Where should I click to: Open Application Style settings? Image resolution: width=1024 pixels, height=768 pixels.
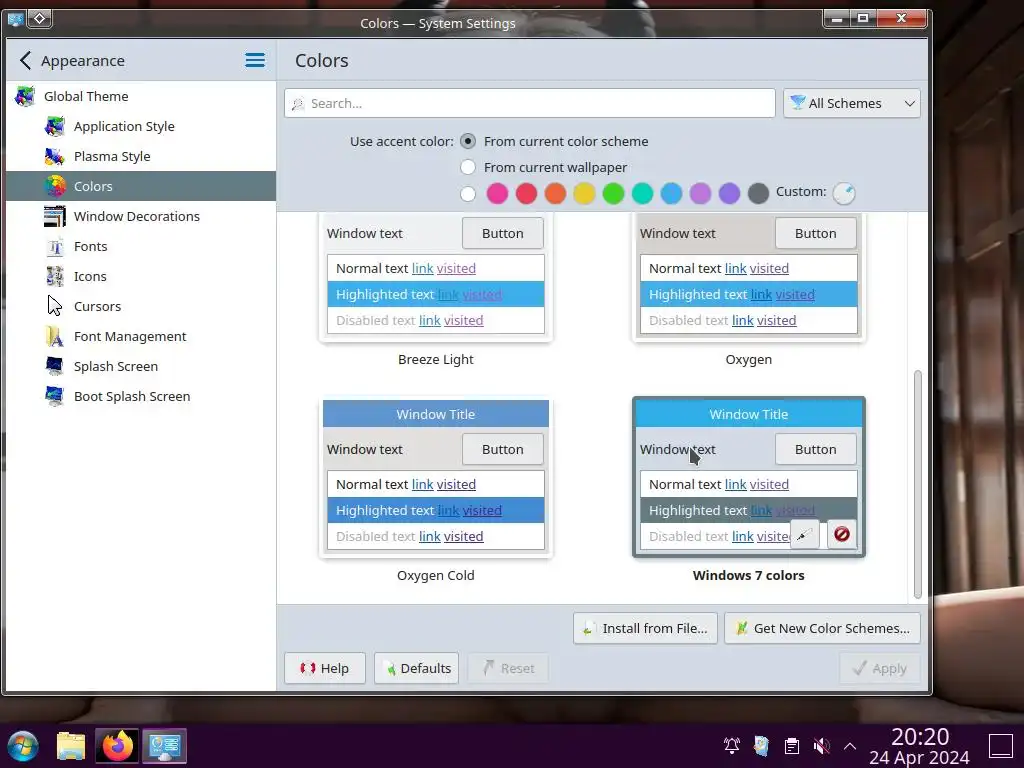point(141,127)
